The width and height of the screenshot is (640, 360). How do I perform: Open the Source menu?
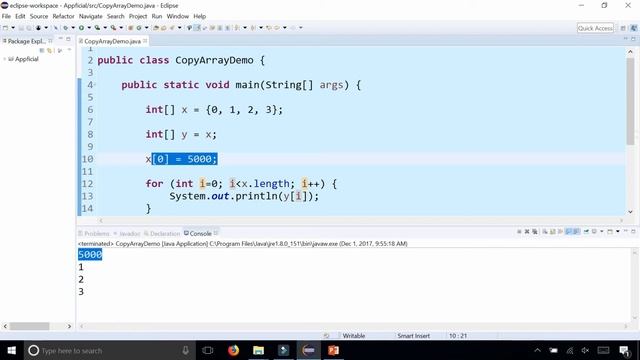click(39, 16)
